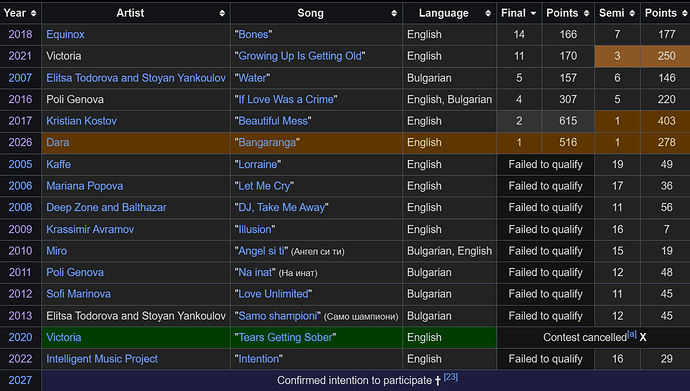
Task: Select the "403" semi points cell
Action: (666, 121)
